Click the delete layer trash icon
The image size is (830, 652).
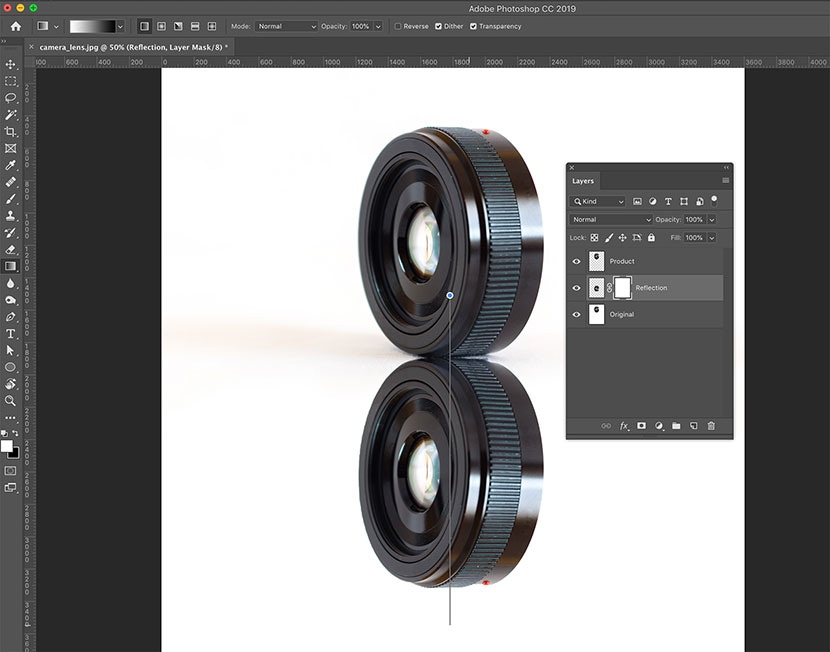coord(711,426)
